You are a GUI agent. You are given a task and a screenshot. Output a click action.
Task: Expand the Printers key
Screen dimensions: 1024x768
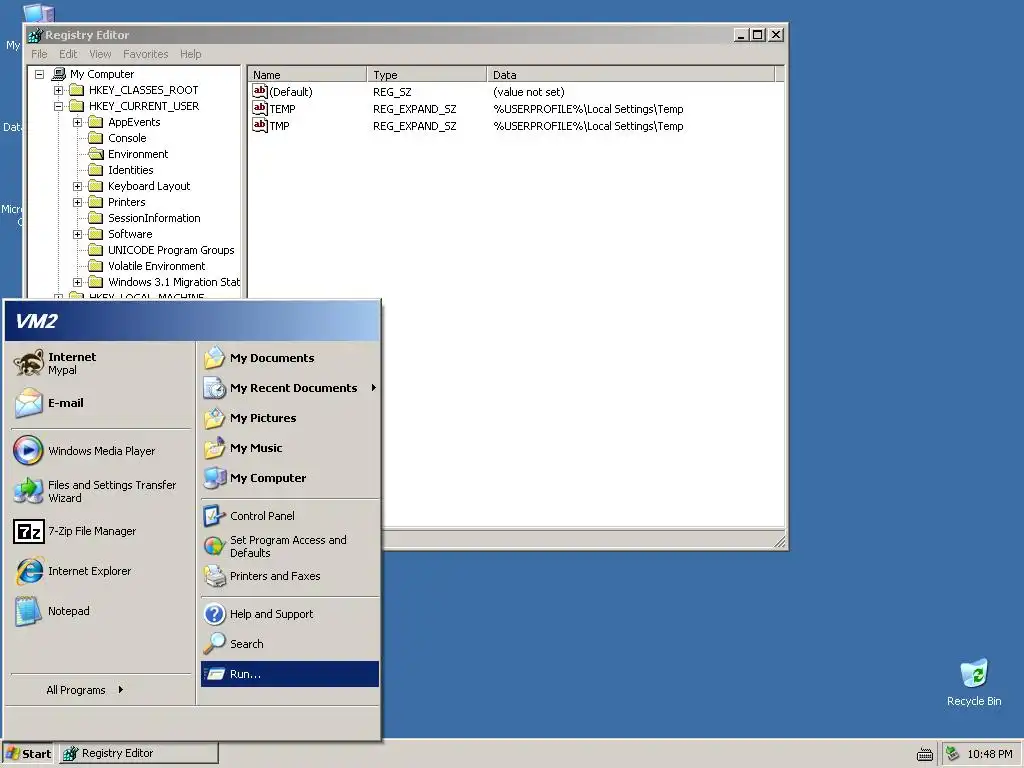(77, 202)
